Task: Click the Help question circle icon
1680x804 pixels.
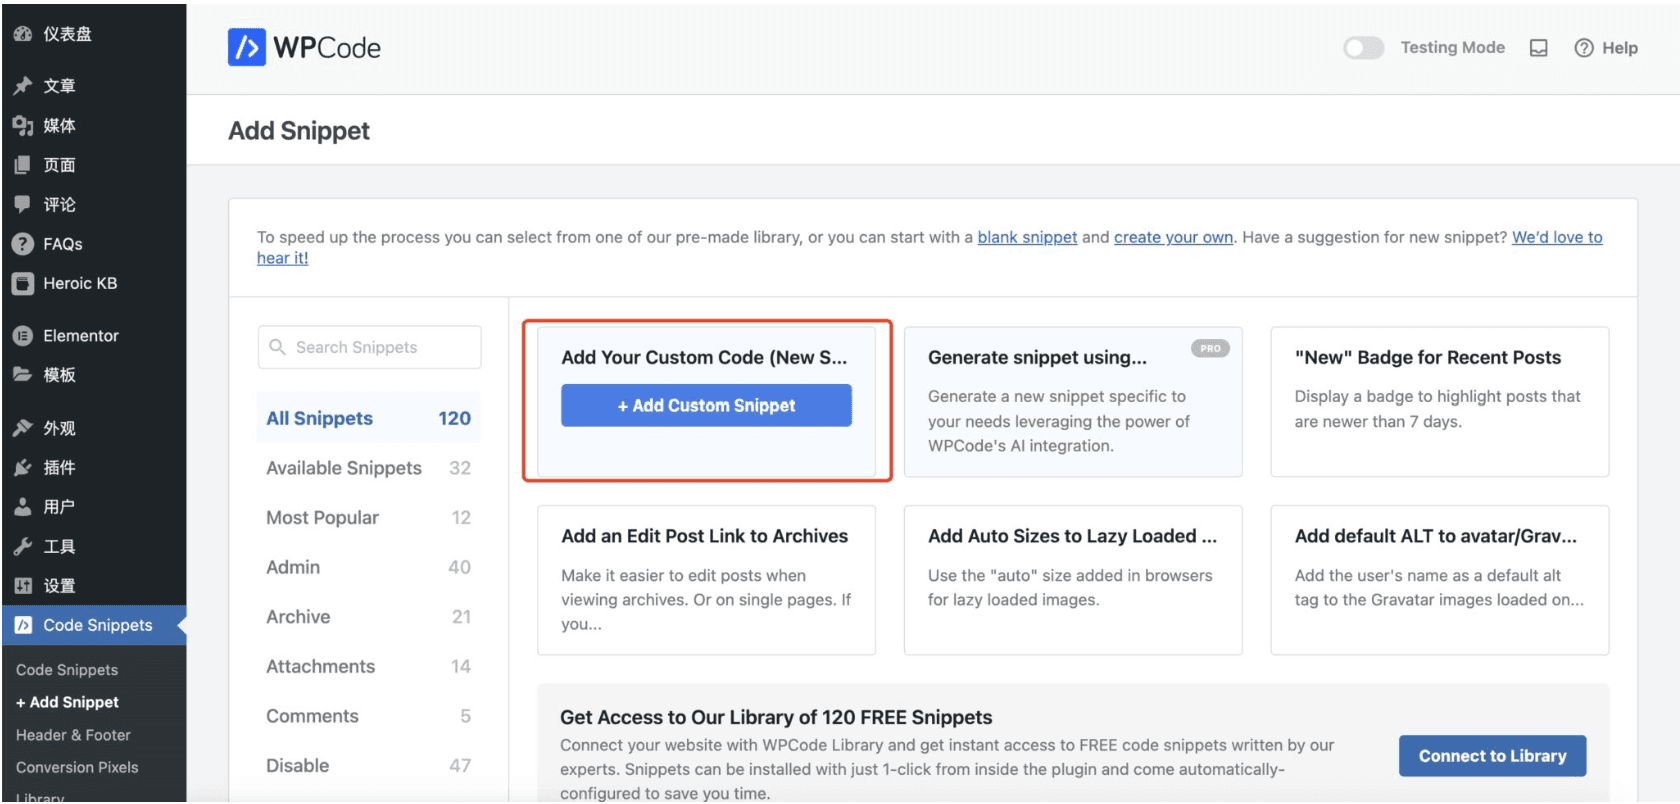Action: [x=1584, y=48]
